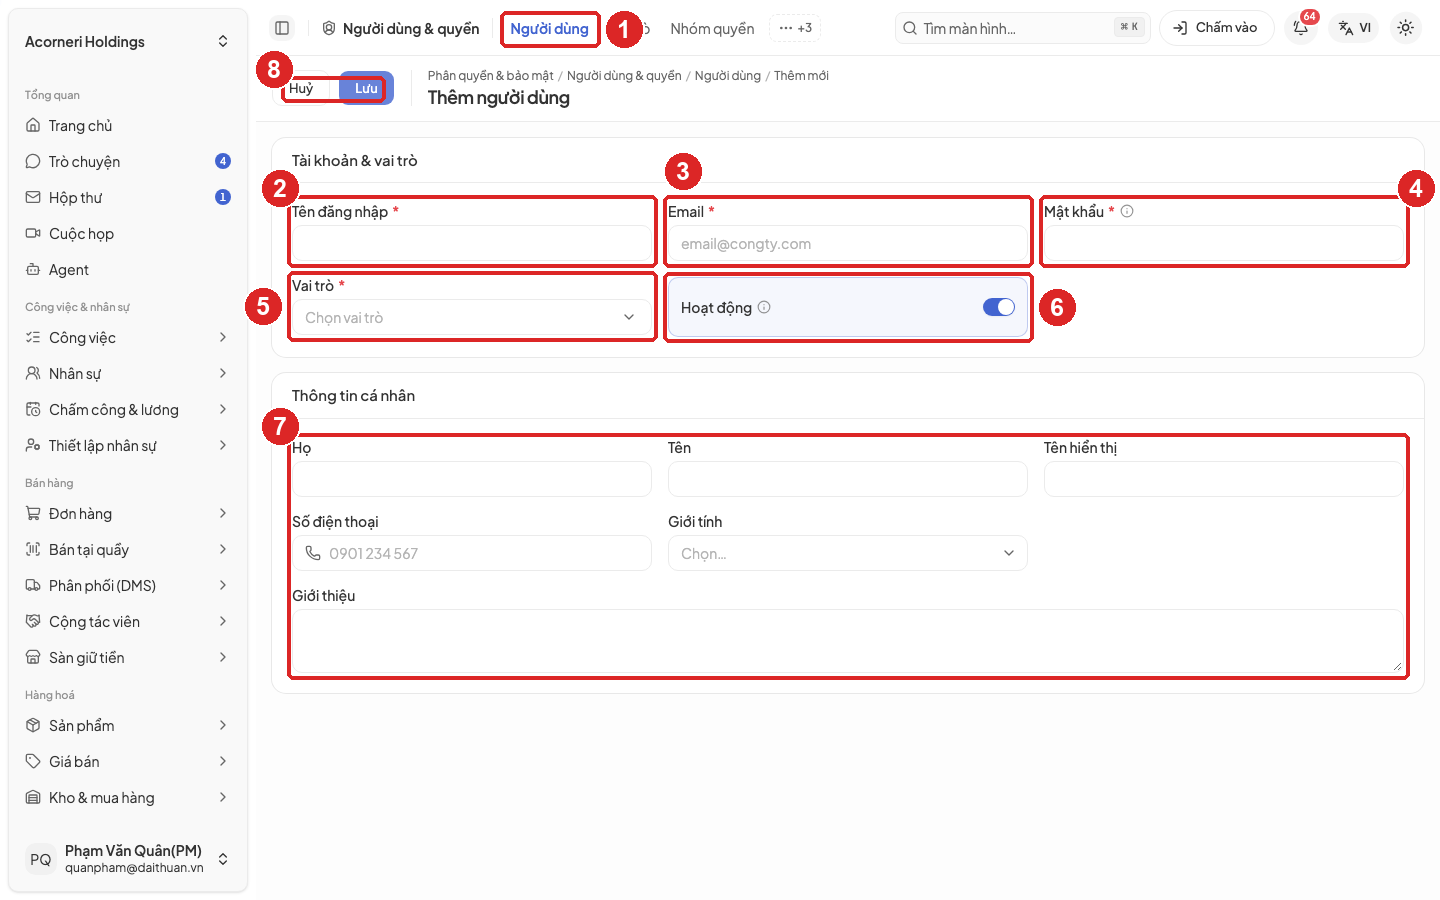Screen dimensions: 1440x900
Task: Open Trò chuyện chat item
Action: tap(128, 162)
